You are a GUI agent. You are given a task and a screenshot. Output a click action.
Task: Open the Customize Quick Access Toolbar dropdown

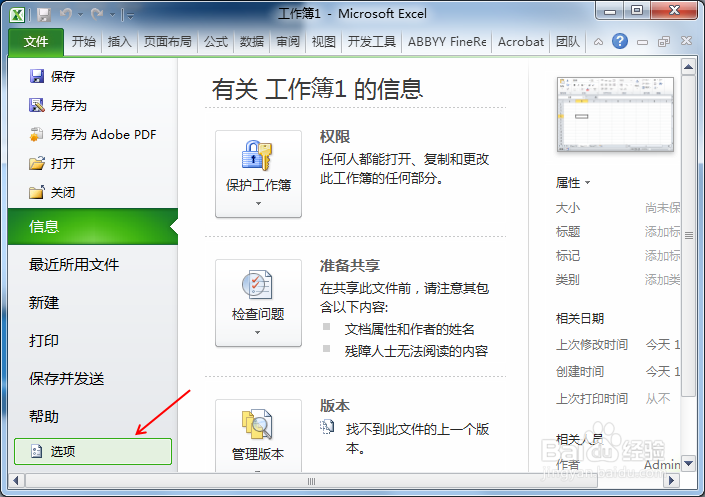(130, 16)
